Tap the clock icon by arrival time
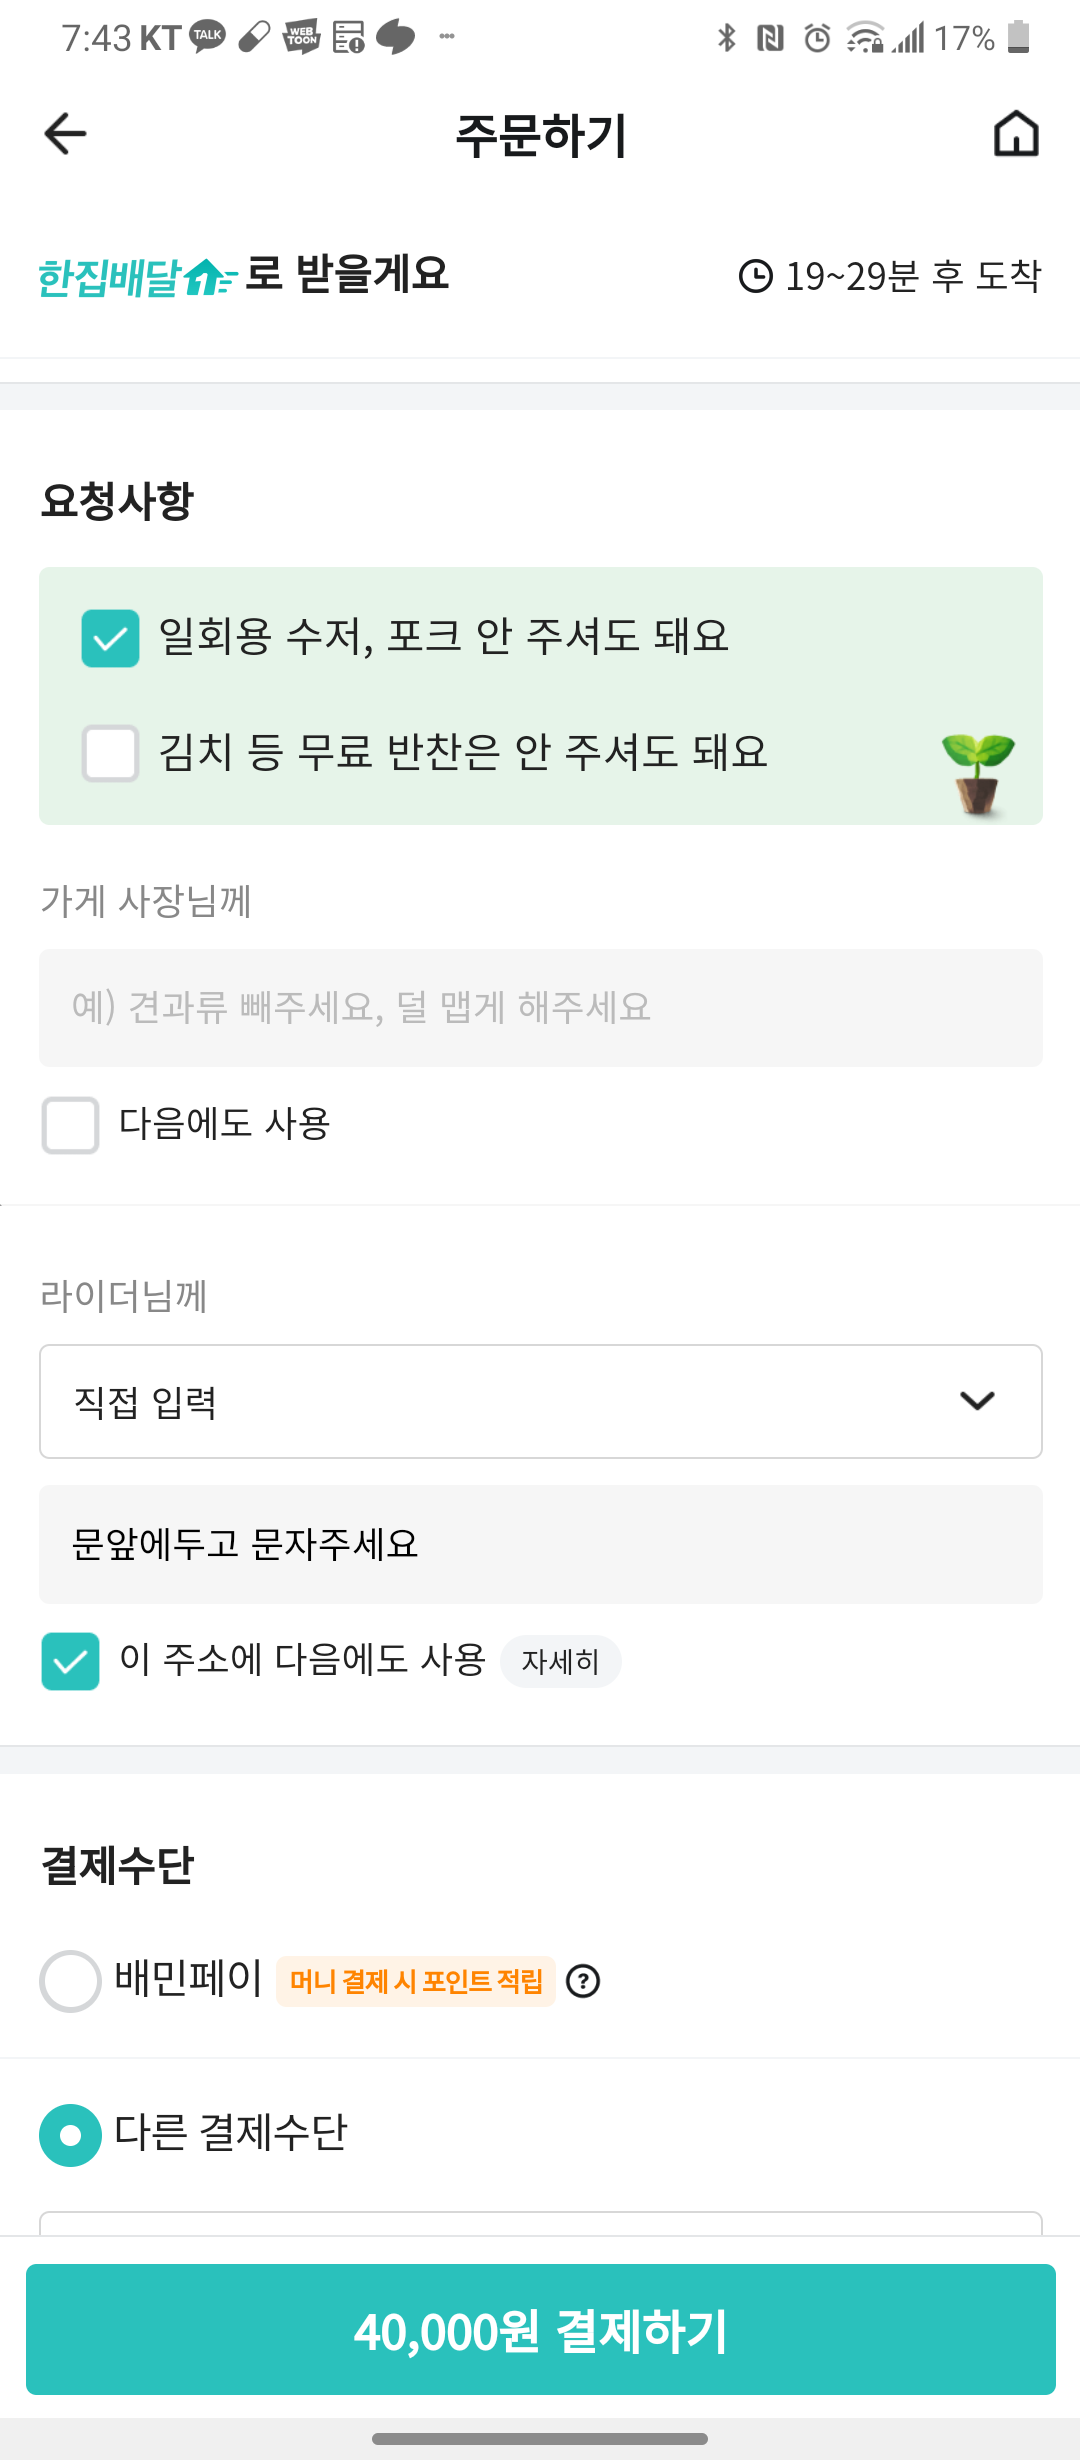This screenshot has height=2460, width=1080. (x=756, y=276)
